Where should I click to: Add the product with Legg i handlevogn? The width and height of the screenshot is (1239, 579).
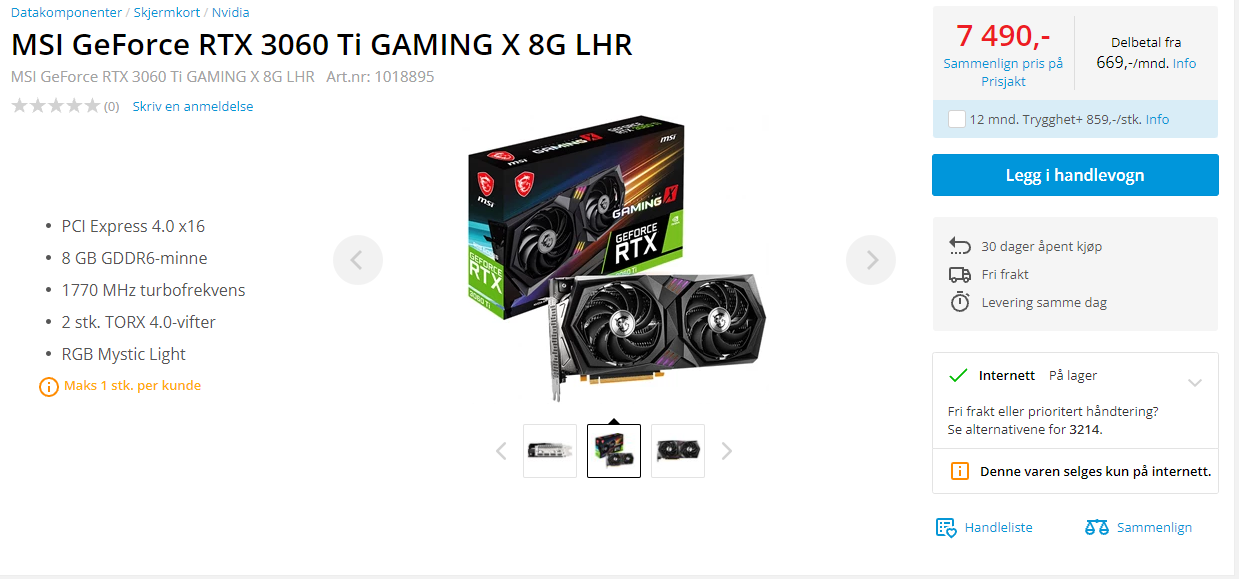(1075, 175)
